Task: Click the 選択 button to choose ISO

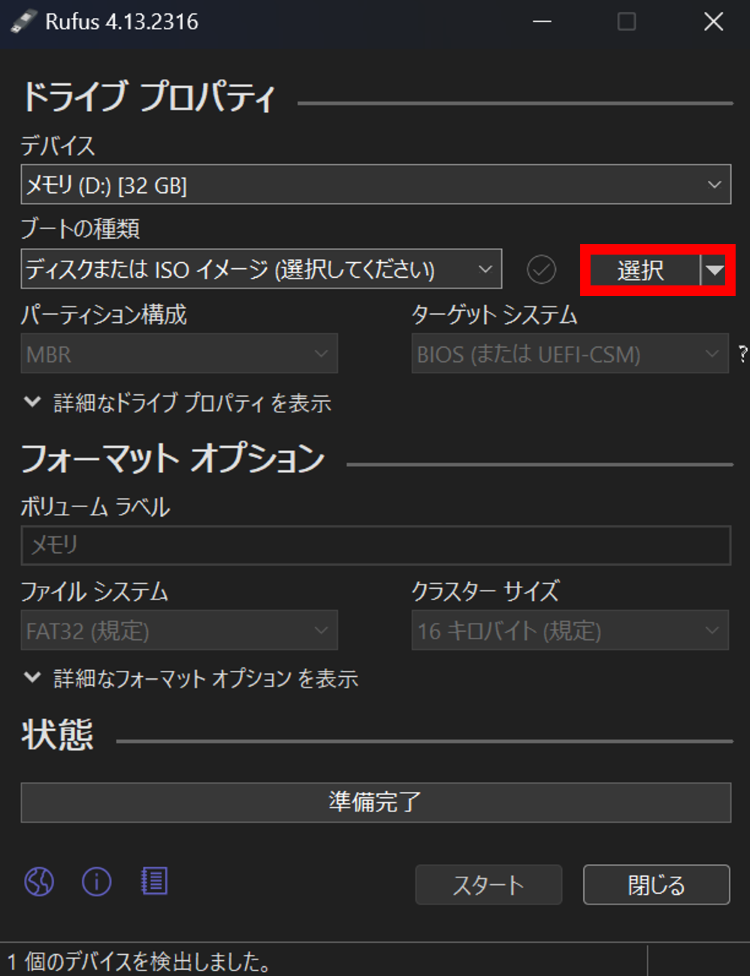Action: pos(645,270)
